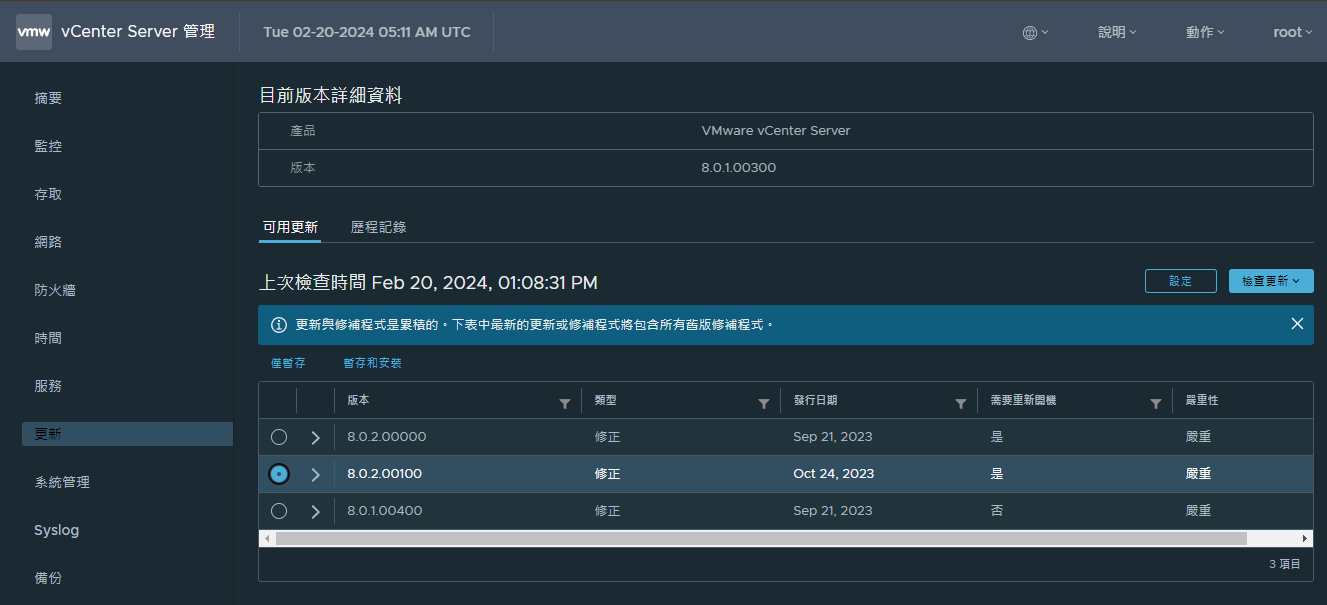
Task: Open the 檢查更新 dropdown button
Action: pyautogui.click(x=1271, y=281)
